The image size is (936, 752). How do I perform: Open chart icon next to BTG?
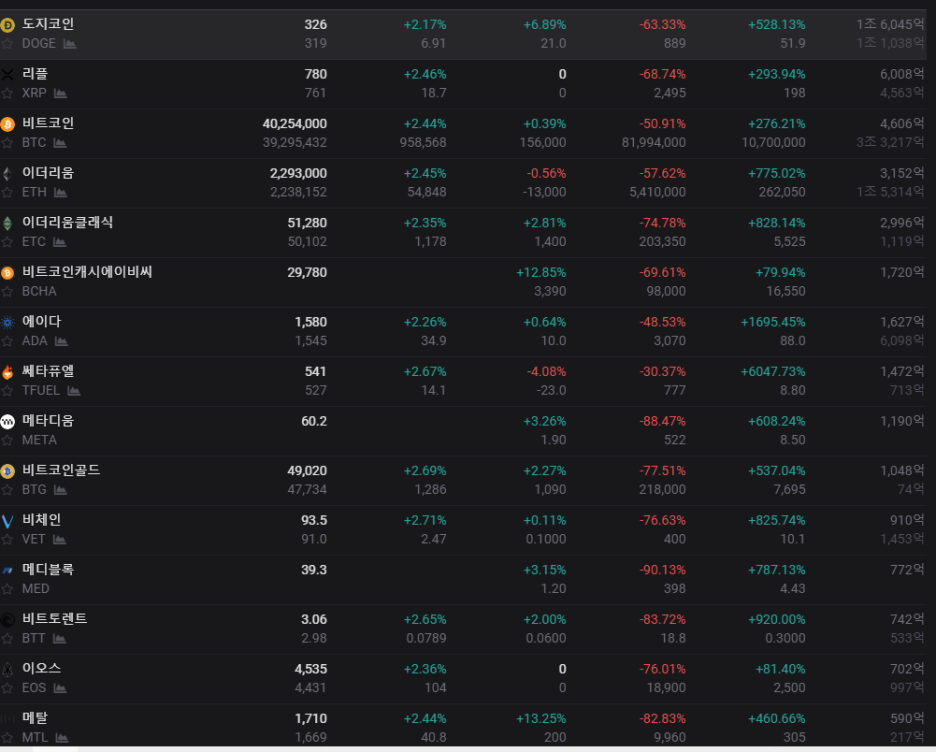point(60,489)
